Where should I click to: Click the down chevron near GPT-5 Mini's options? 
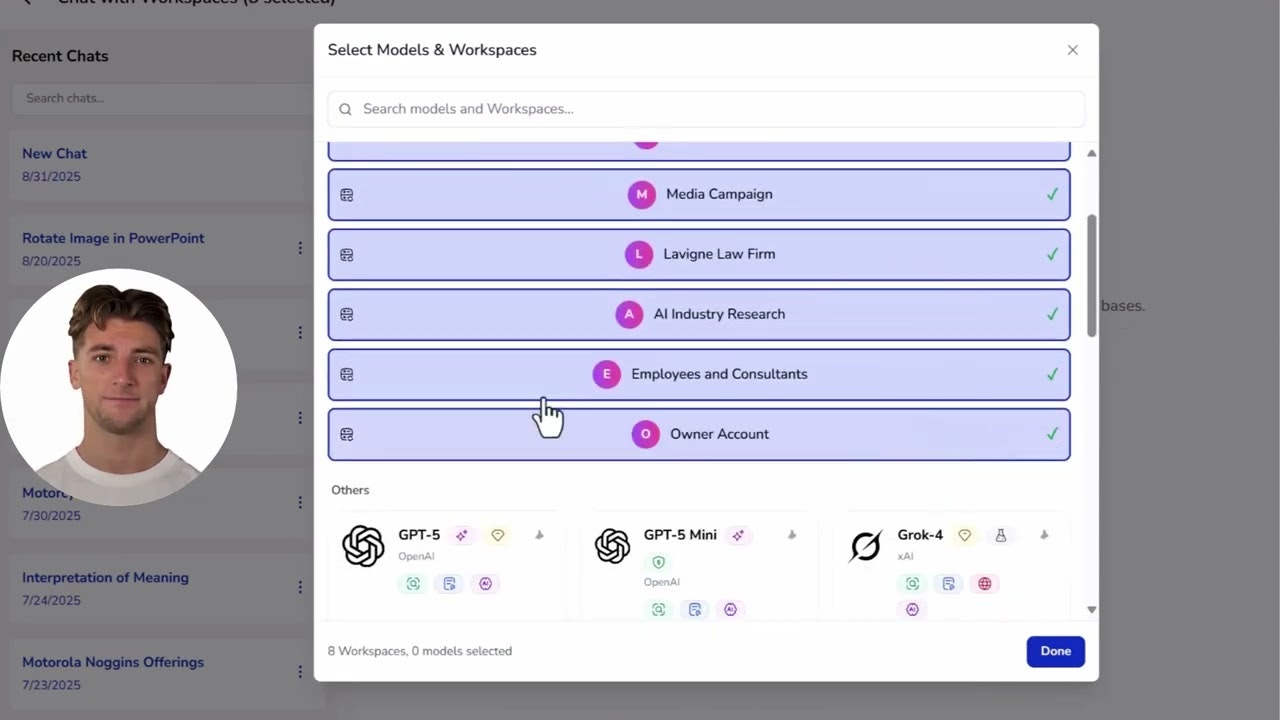[x=792, y=535]
